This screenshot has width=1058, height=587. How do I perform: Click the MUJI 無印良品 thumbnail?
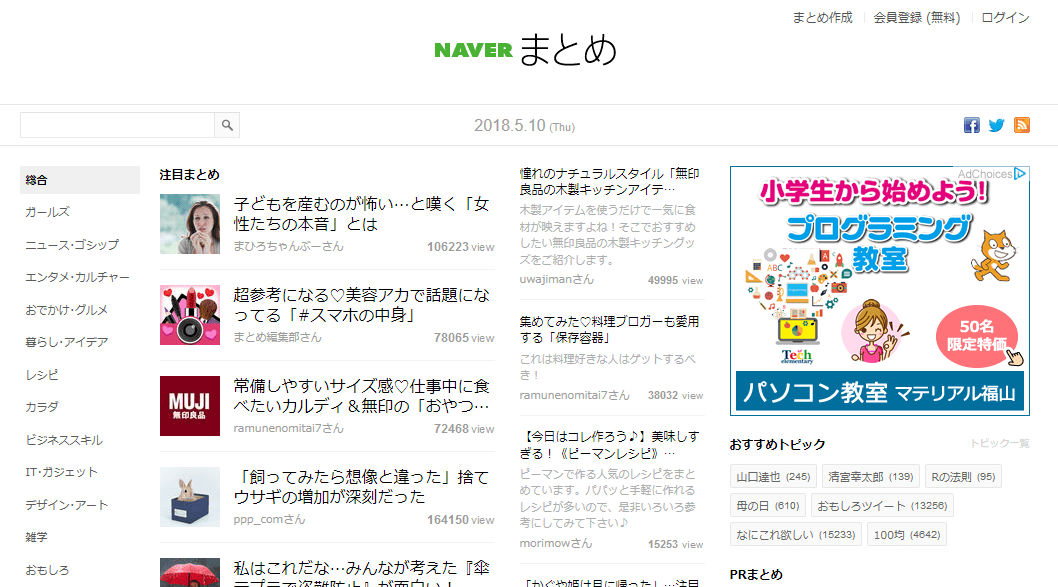tap(190, 406)
